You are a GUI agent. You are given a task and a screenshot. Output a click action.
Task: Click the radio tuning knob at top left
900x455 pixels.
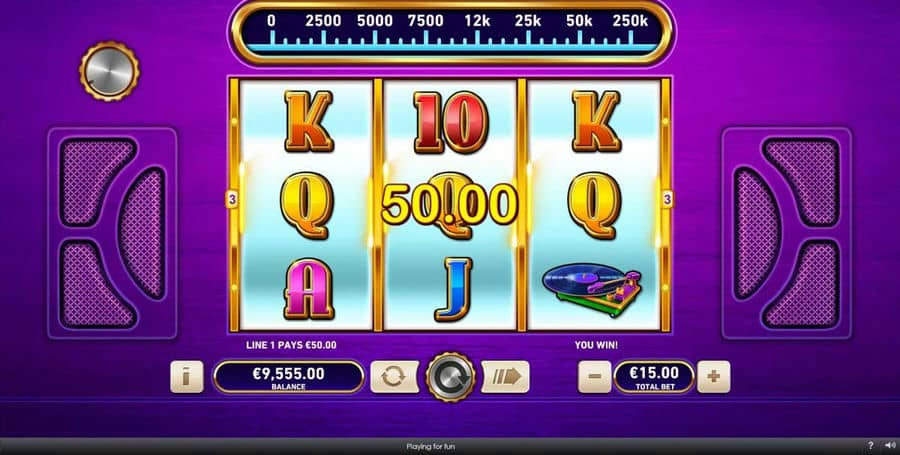[109, 71]
